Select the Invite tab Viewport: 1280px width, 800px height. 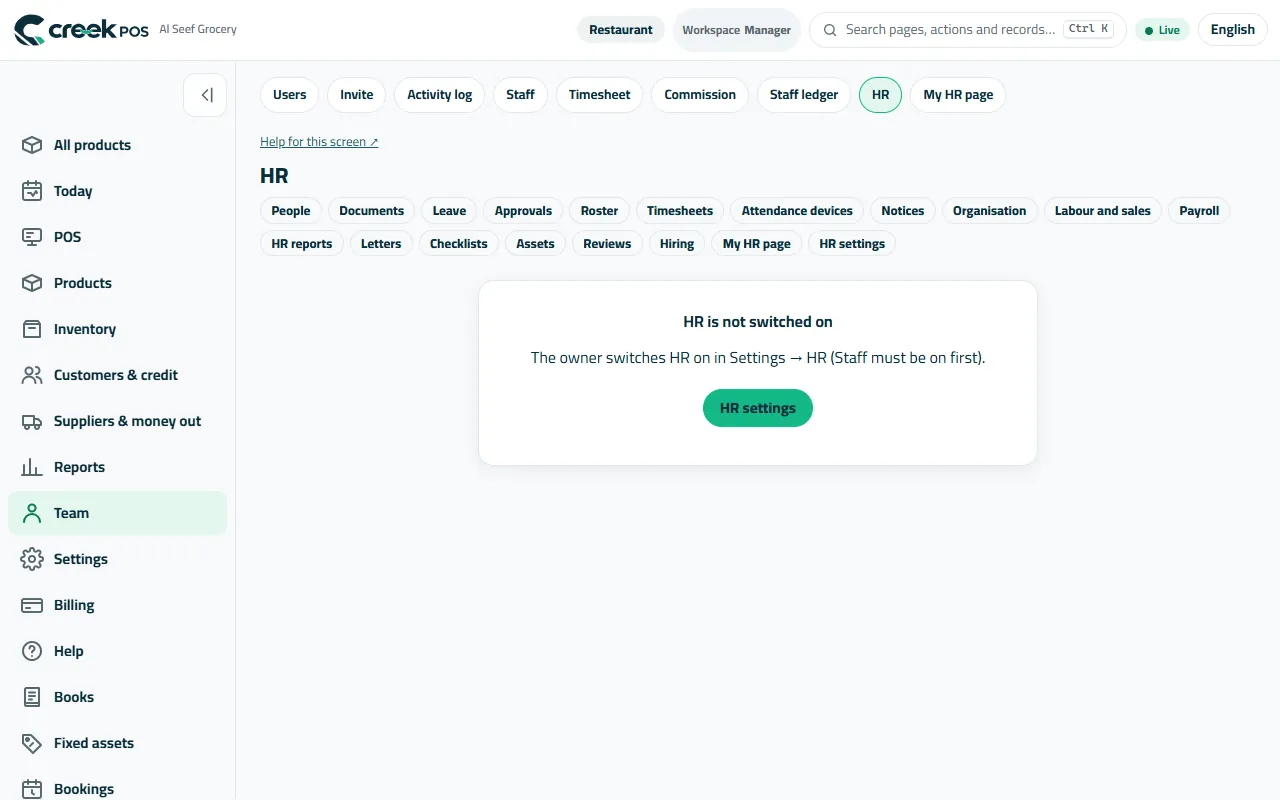[357, 95]
